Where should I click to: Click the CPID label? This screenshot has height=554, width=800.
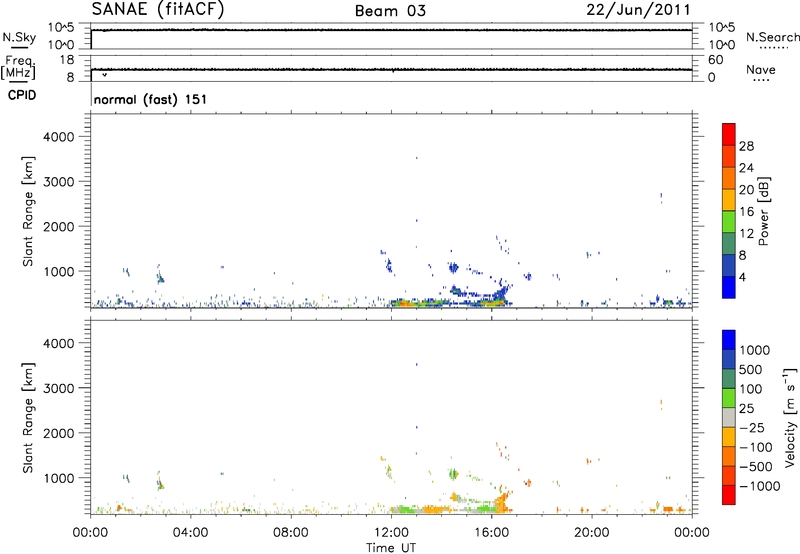pyautogui.click(x=22, y=95)
